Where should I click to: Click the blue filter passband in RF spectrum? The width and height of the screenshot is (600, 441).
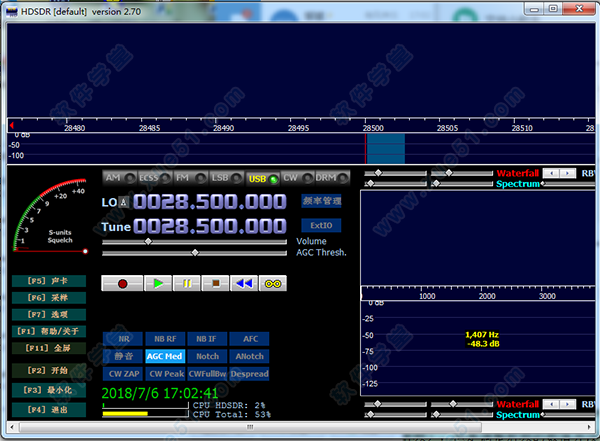pos(385,149)
